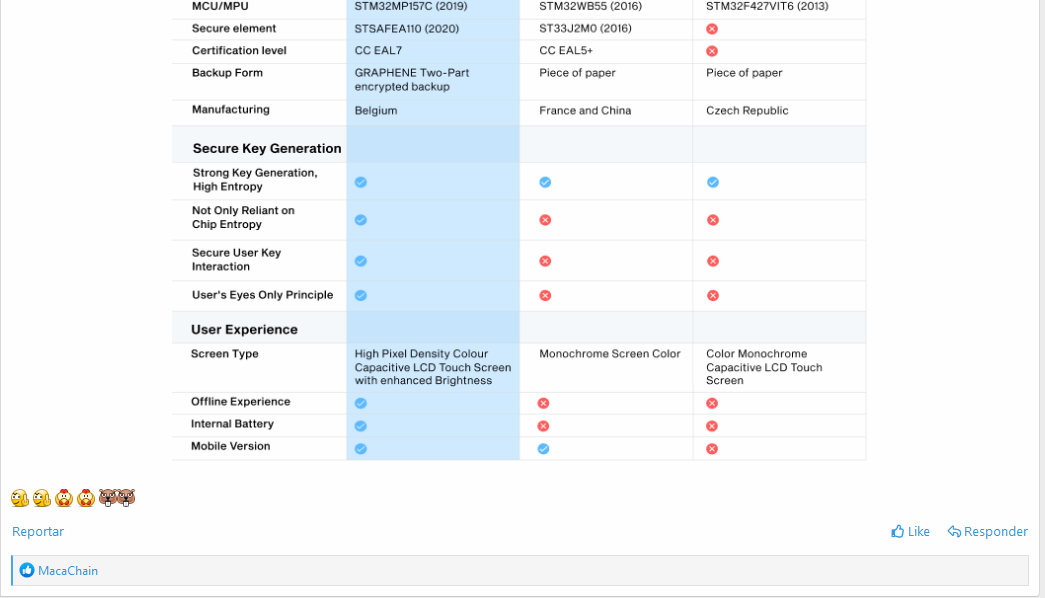Image resolution: width=1045 pixels, height=598 pixels.
Task: Like this forum post
Action: 910,531
